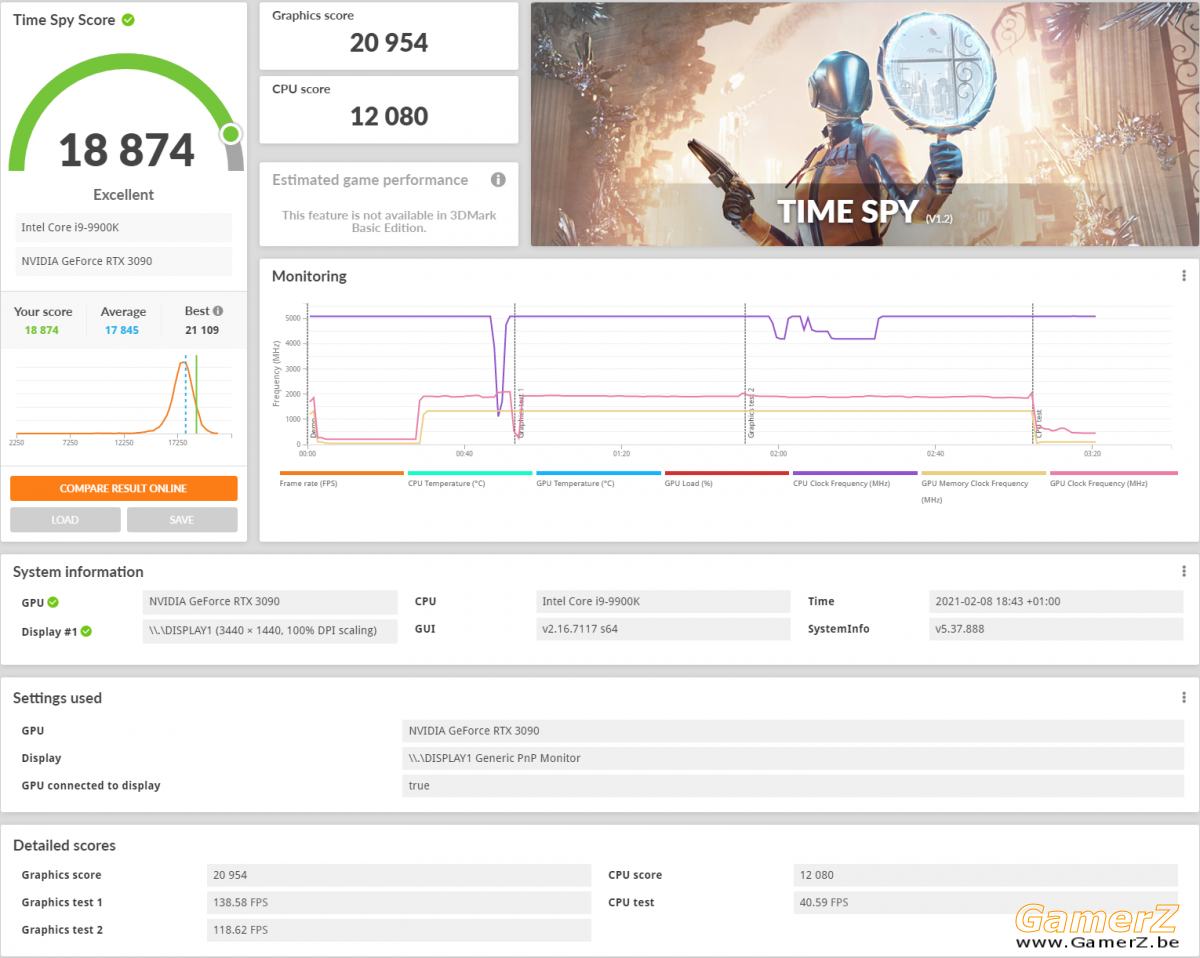The width and height of the screenshot is (1200, 958).
Task: Click the Excellent rating label
Action: click(x=124, y=195)
